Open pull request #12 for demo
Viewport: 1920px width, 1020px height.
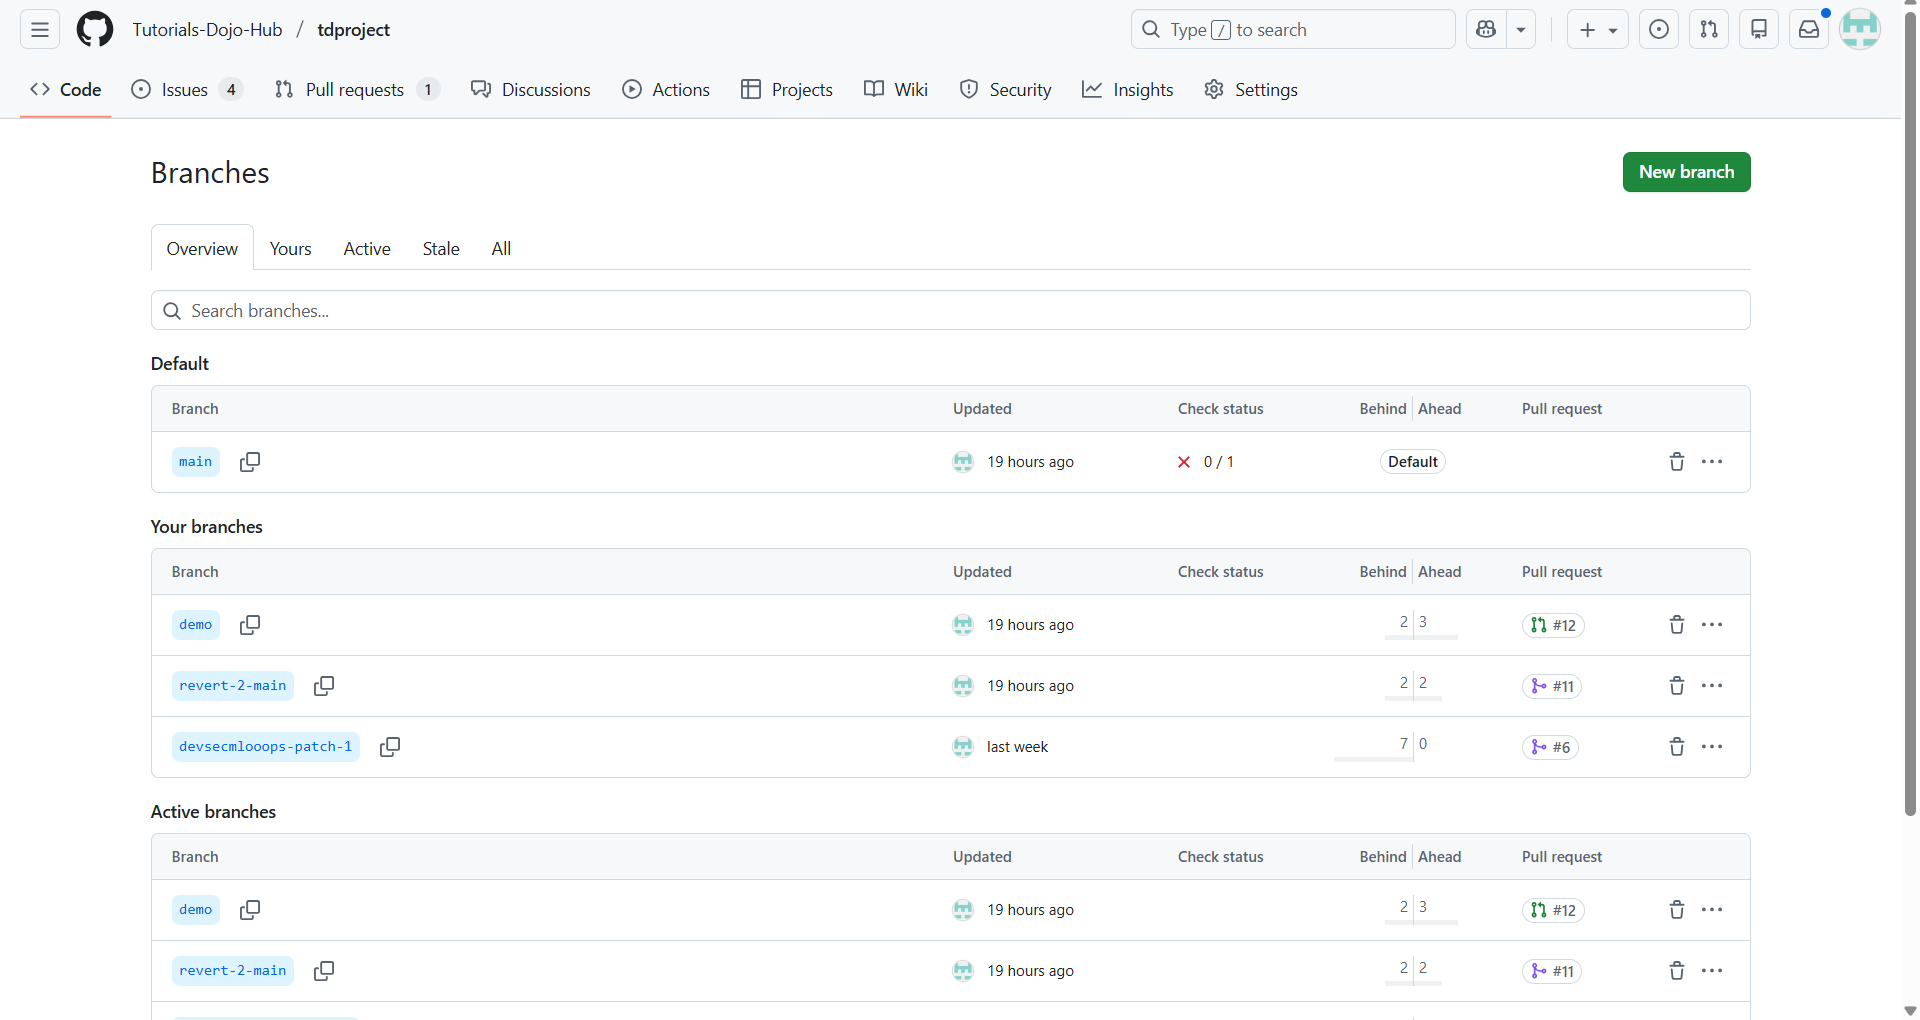(x=1553, y=626)
